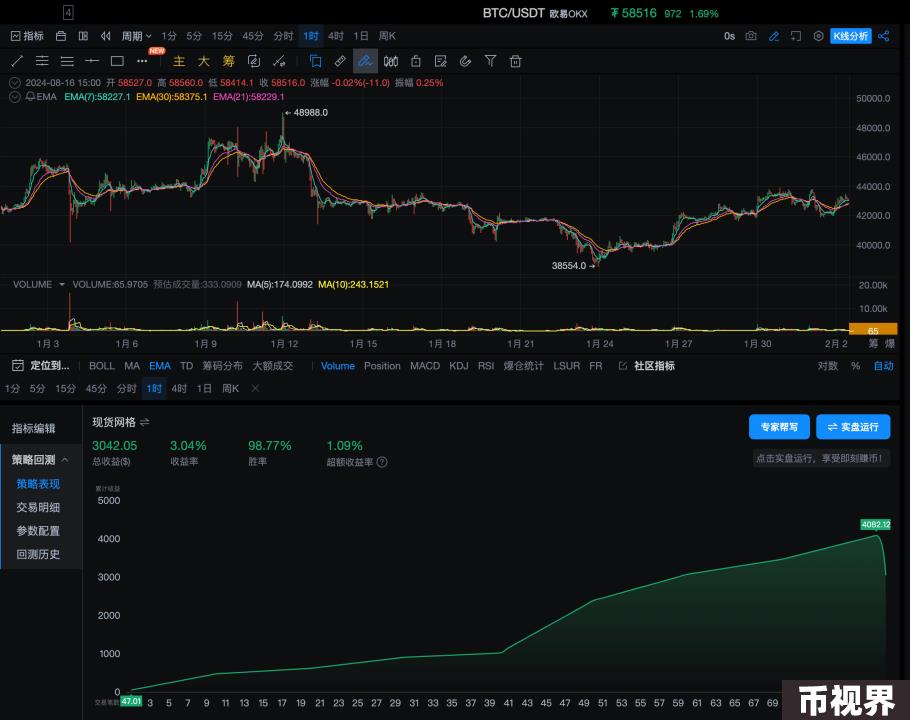
Task: Switch strategy via 现货网格 swap arrows
Action: (145, 422)
